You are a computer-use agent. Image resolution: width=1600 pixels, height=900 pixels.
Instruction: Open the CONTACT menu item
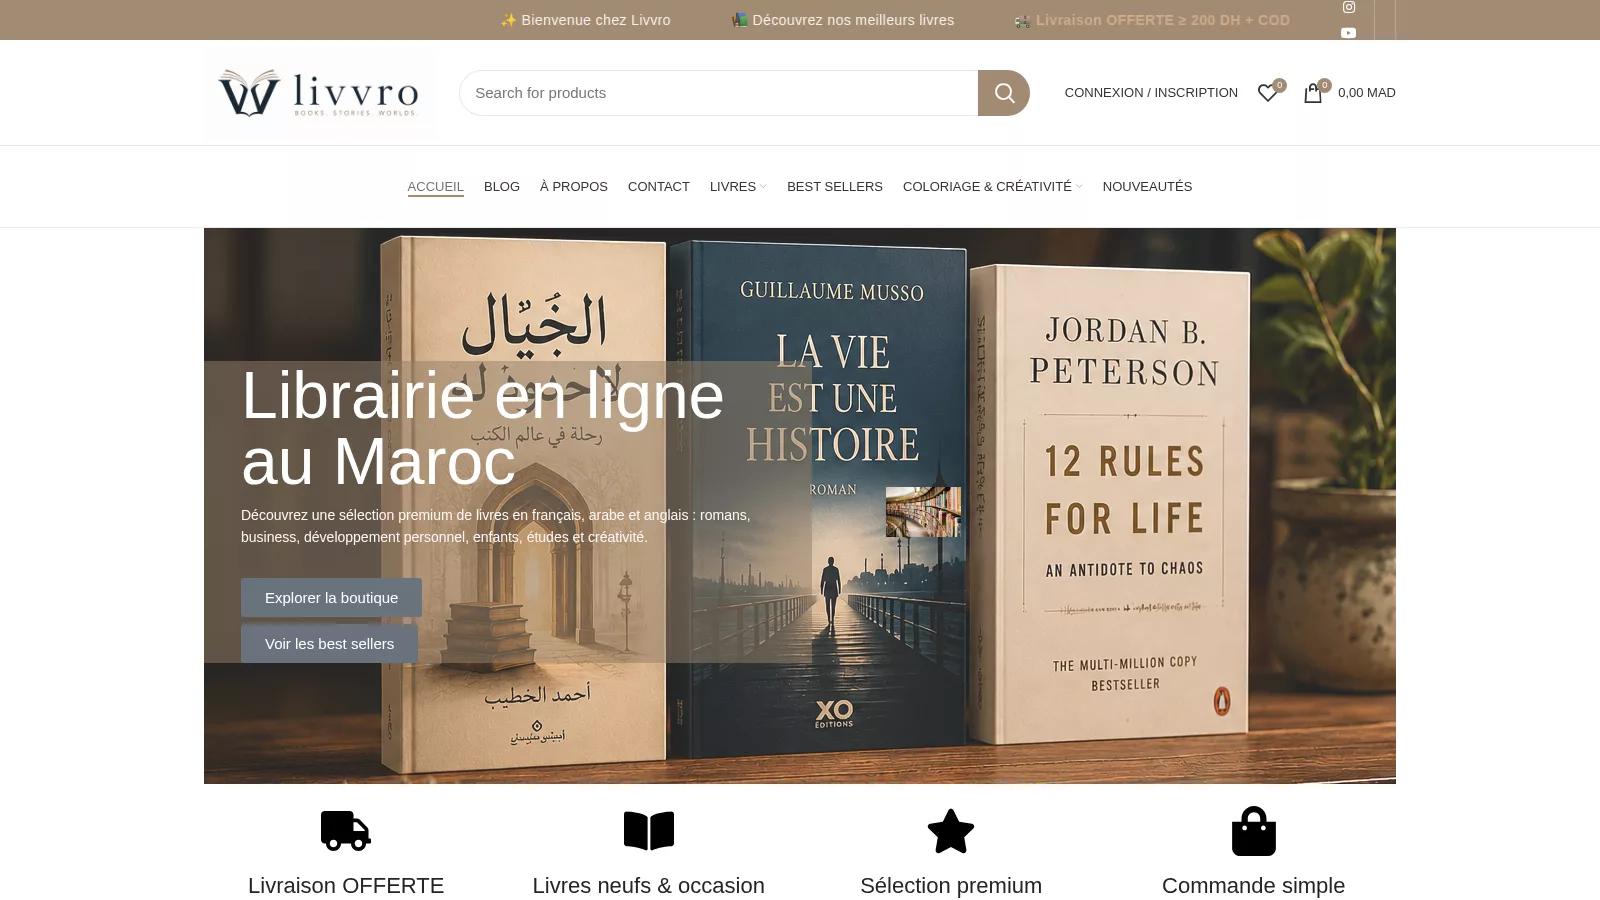click(659, 187)
